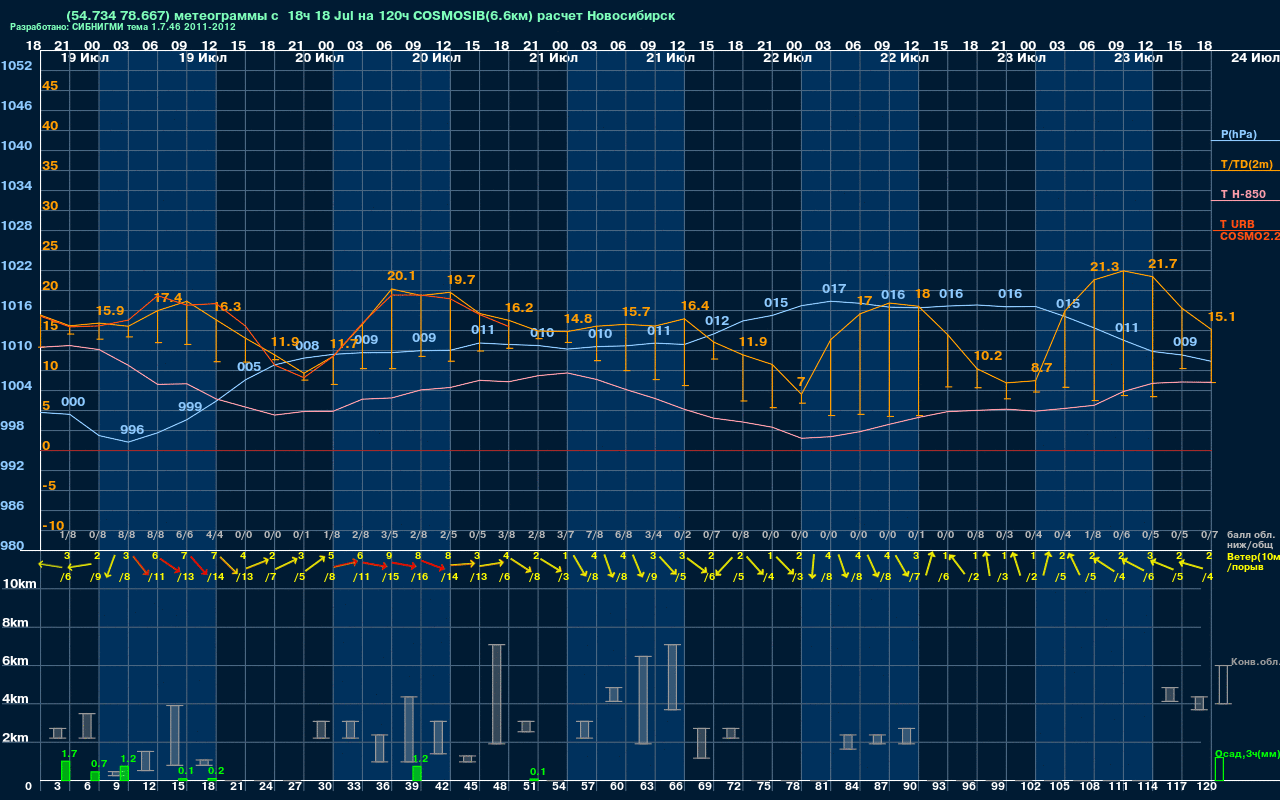Click the 008 pressure label

[x=308, y=346]
